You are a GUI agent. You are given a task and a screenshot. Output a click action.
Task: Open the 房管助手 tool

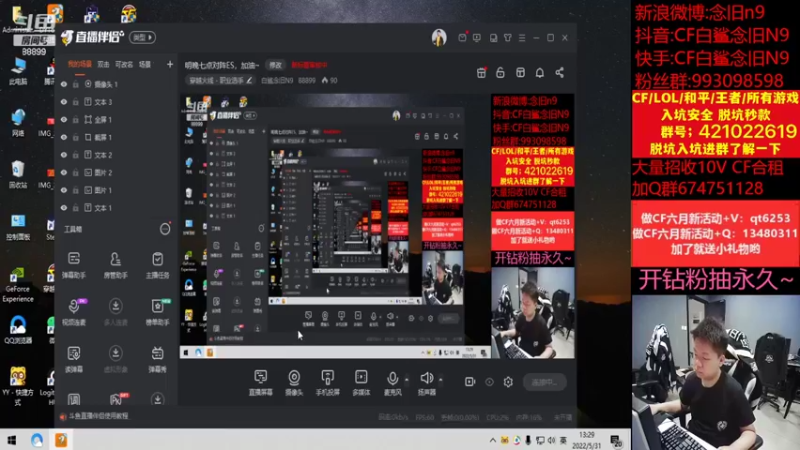click(116, 265)
